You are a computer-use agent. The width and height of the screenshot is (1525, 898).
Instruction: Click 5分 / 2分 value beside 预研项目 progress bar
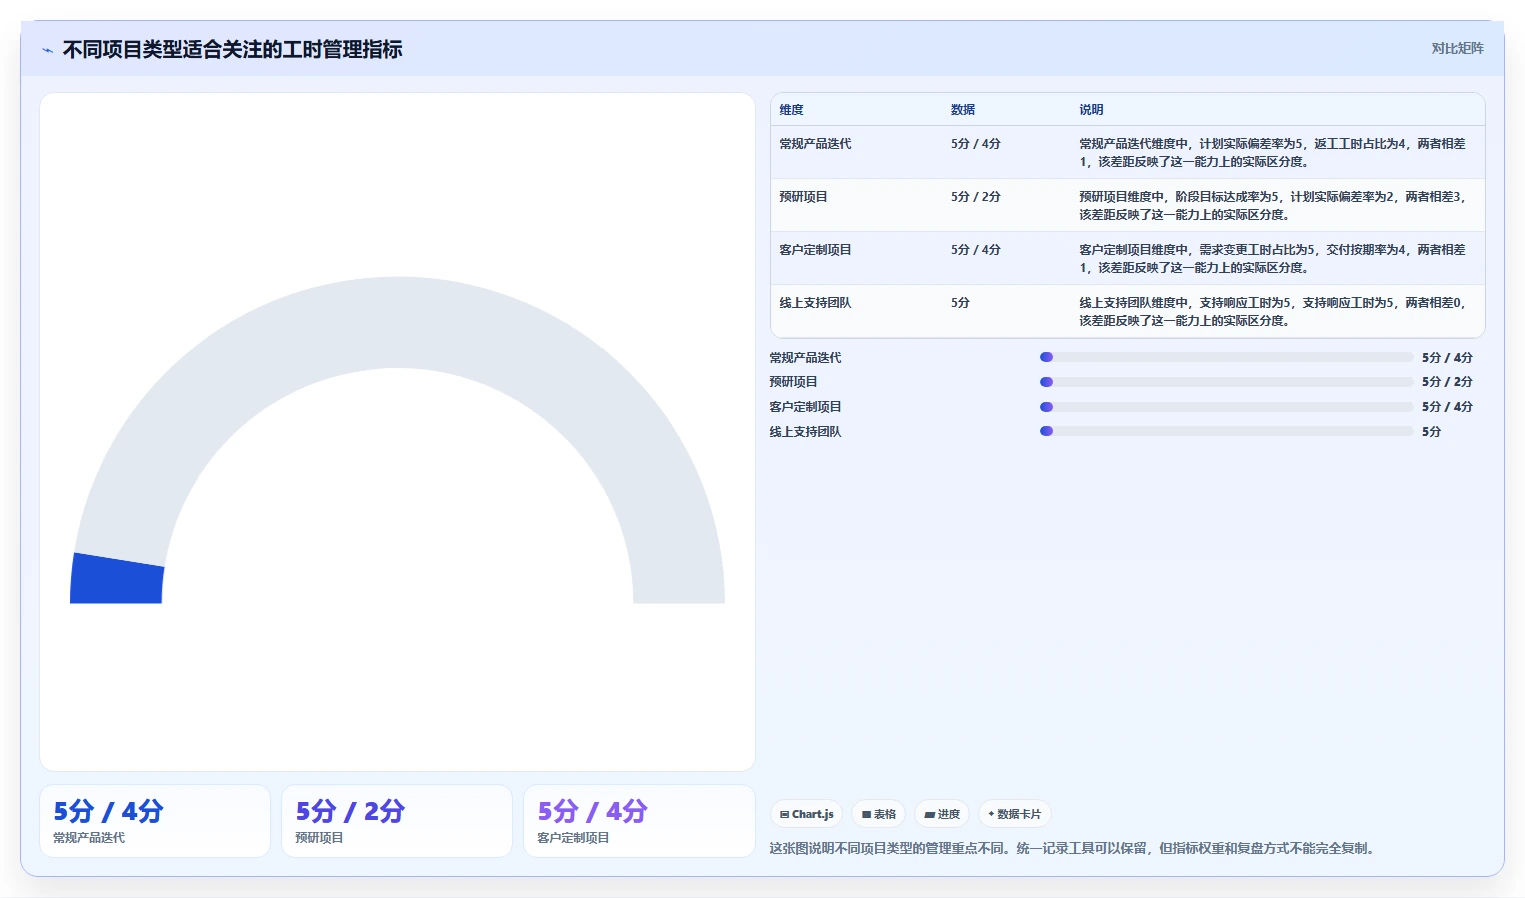(x=1447, y=382)
